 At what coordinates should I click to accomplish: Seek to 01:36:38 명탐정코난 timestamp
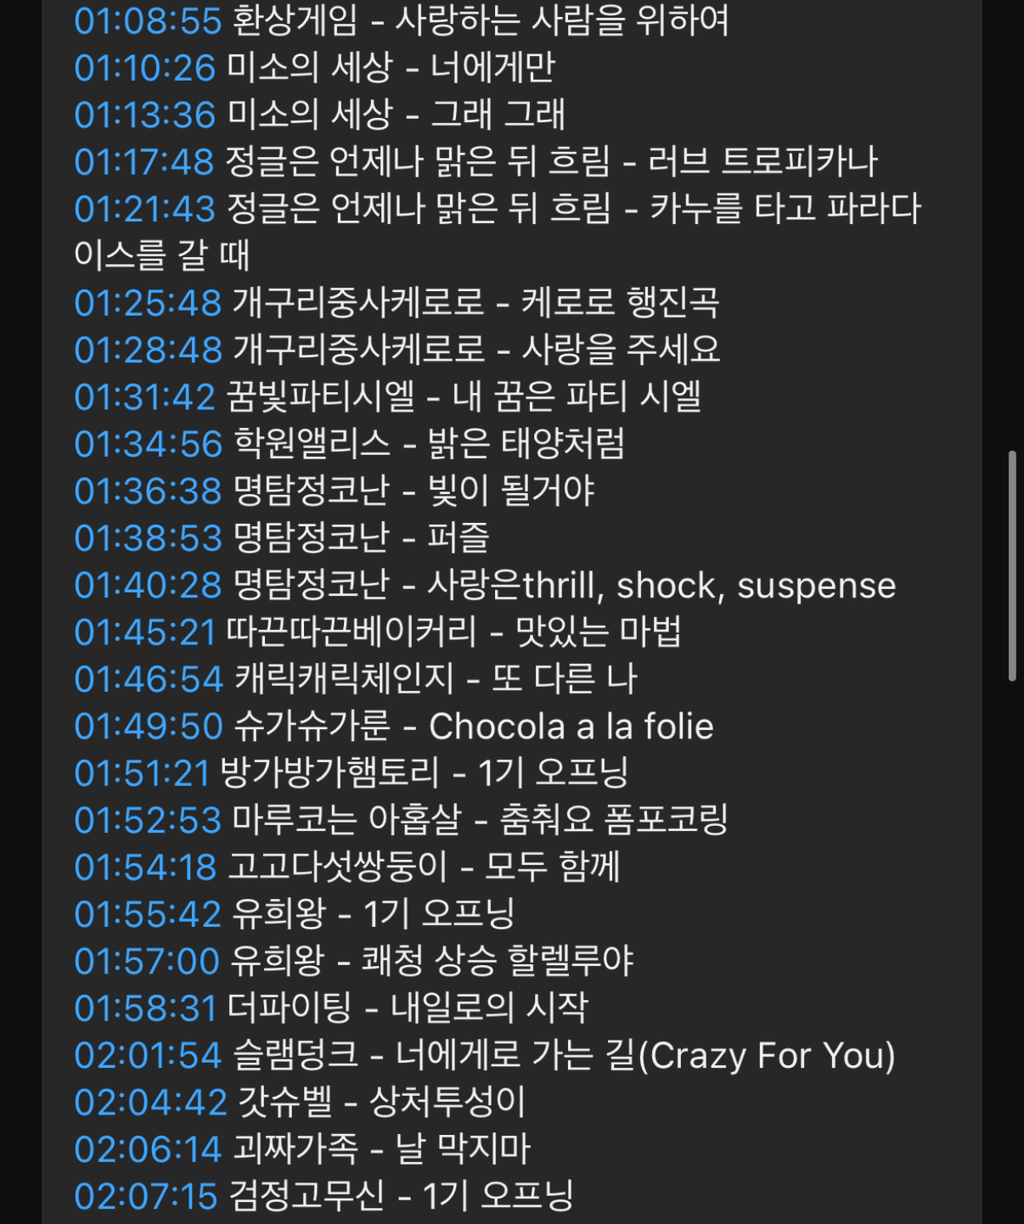(x=148, y=490)
